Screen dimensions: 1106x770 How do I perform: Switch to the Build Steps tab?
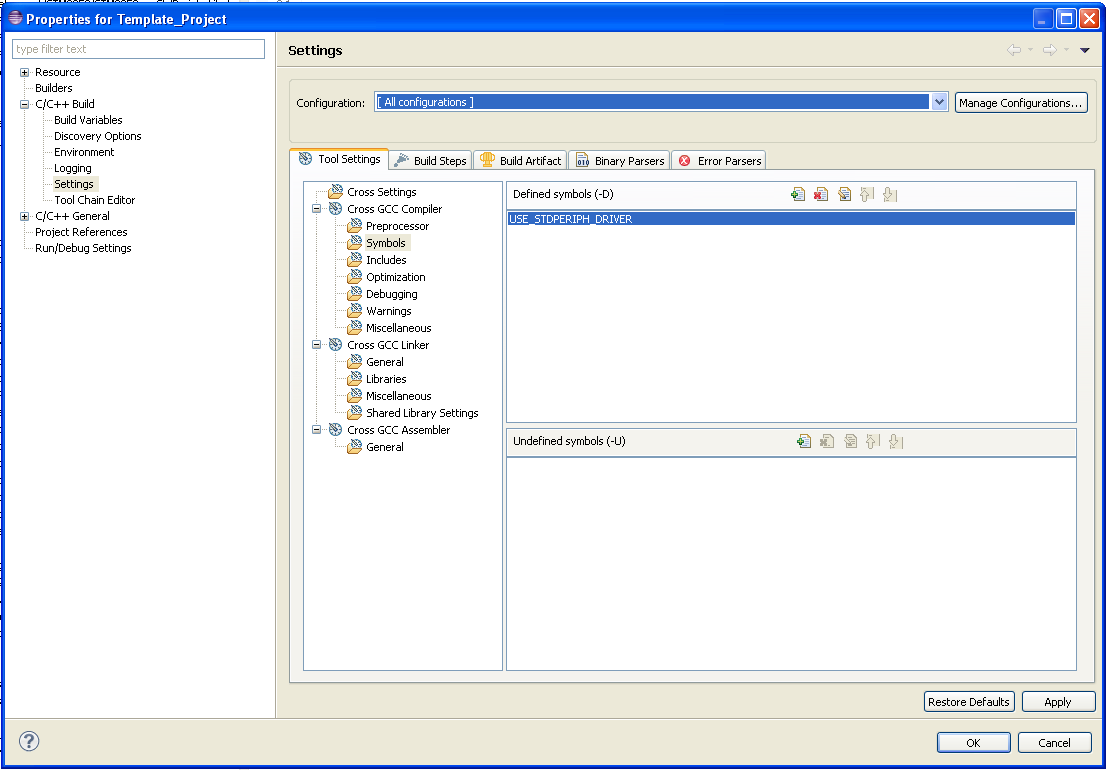click(430, 161)
